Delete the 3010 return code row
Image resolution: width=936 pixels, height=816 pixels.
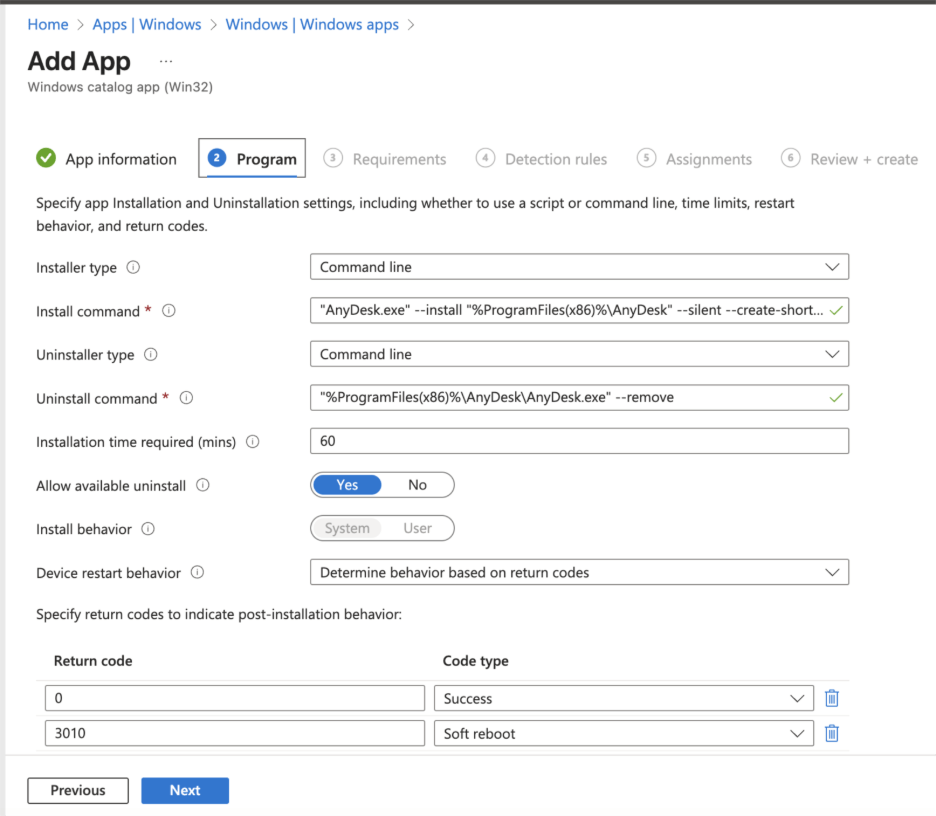coord(831,734)
